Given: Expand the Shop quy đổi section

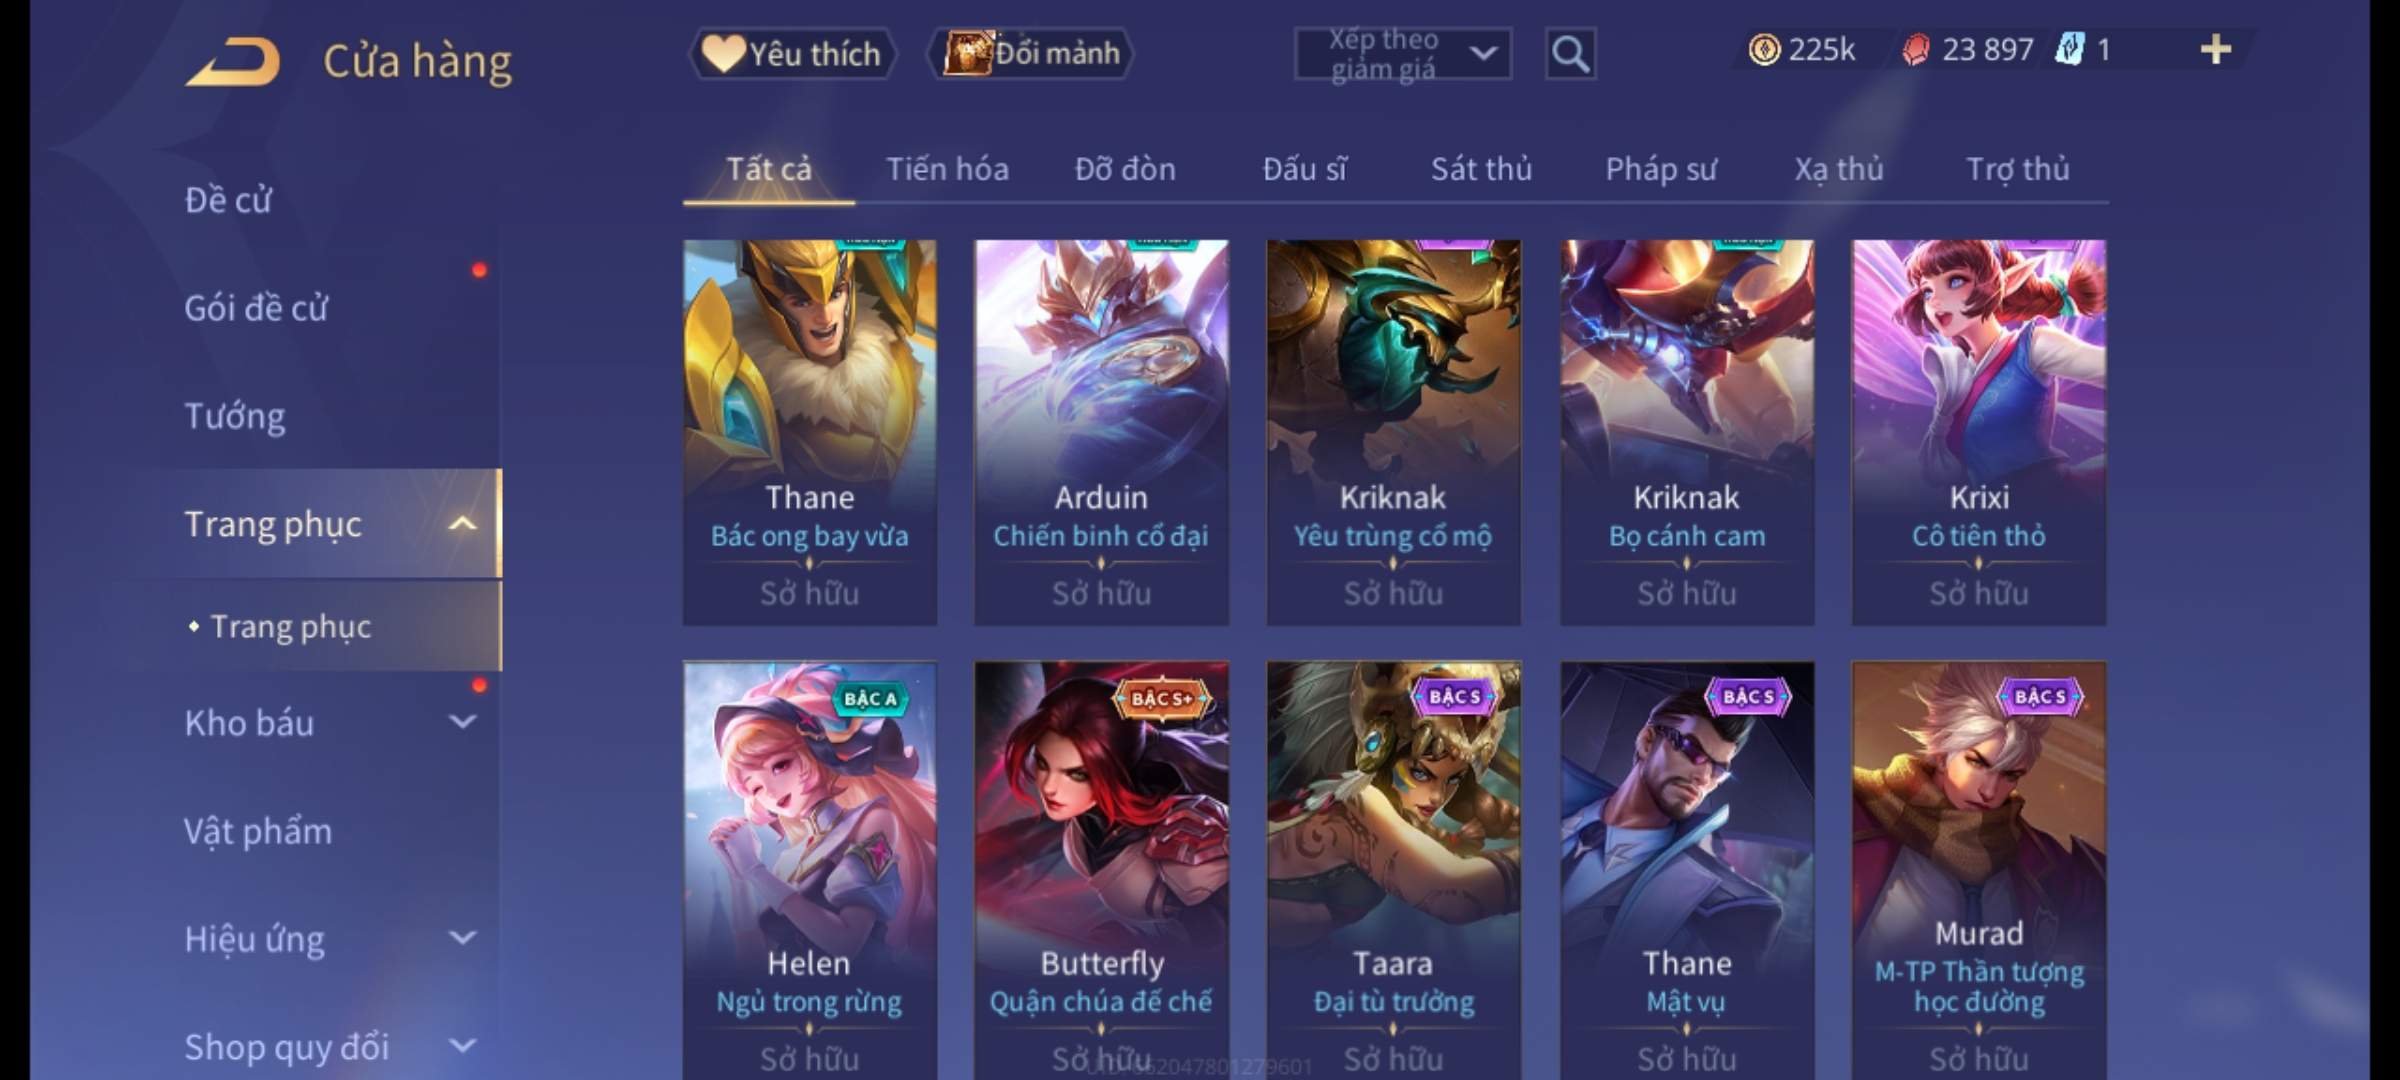Looking at the screenshot, I should 462,1046.
